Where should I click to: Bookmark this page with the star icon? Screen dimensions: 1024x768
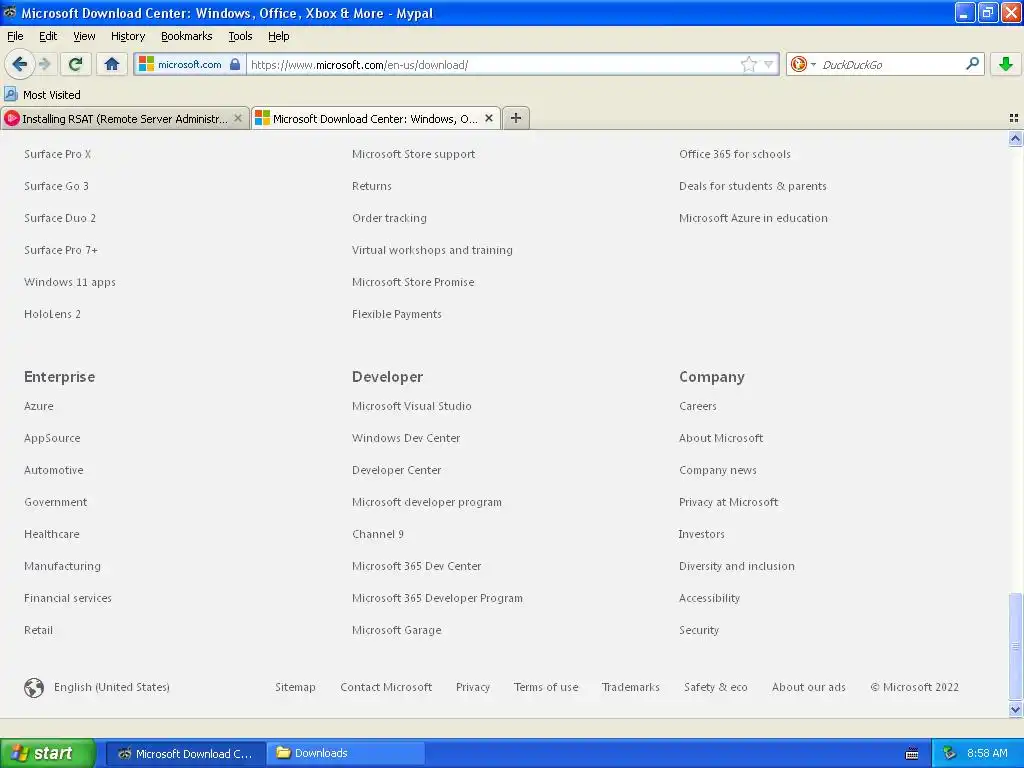(748, 64)
